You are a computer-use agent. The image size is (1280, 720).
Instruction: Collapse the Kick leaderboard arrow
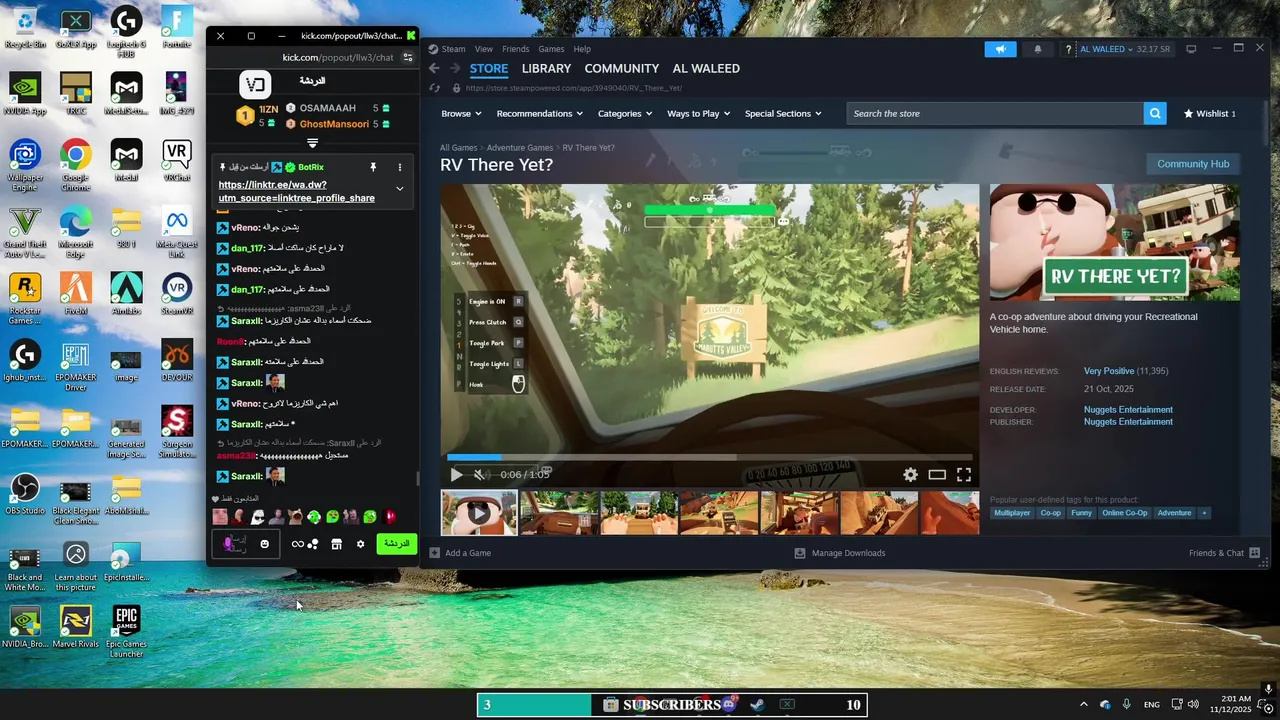(x=312, y=143)
